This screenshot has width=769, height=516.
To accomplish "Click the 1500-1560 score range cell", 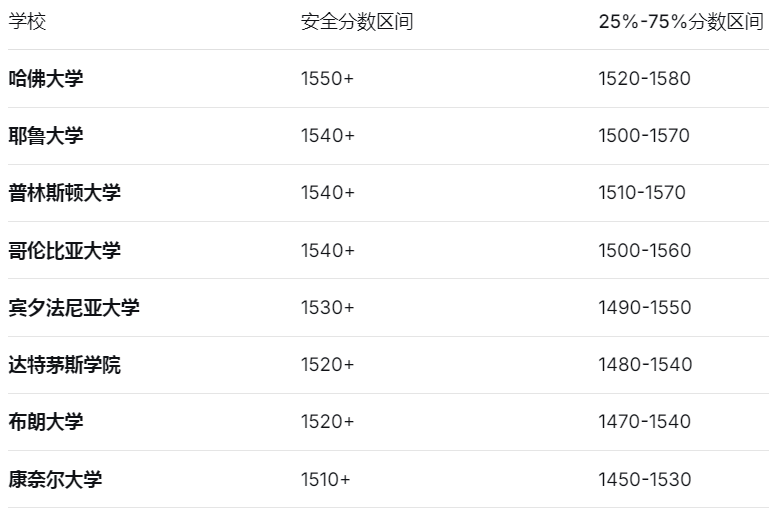I will click(644, 250).
